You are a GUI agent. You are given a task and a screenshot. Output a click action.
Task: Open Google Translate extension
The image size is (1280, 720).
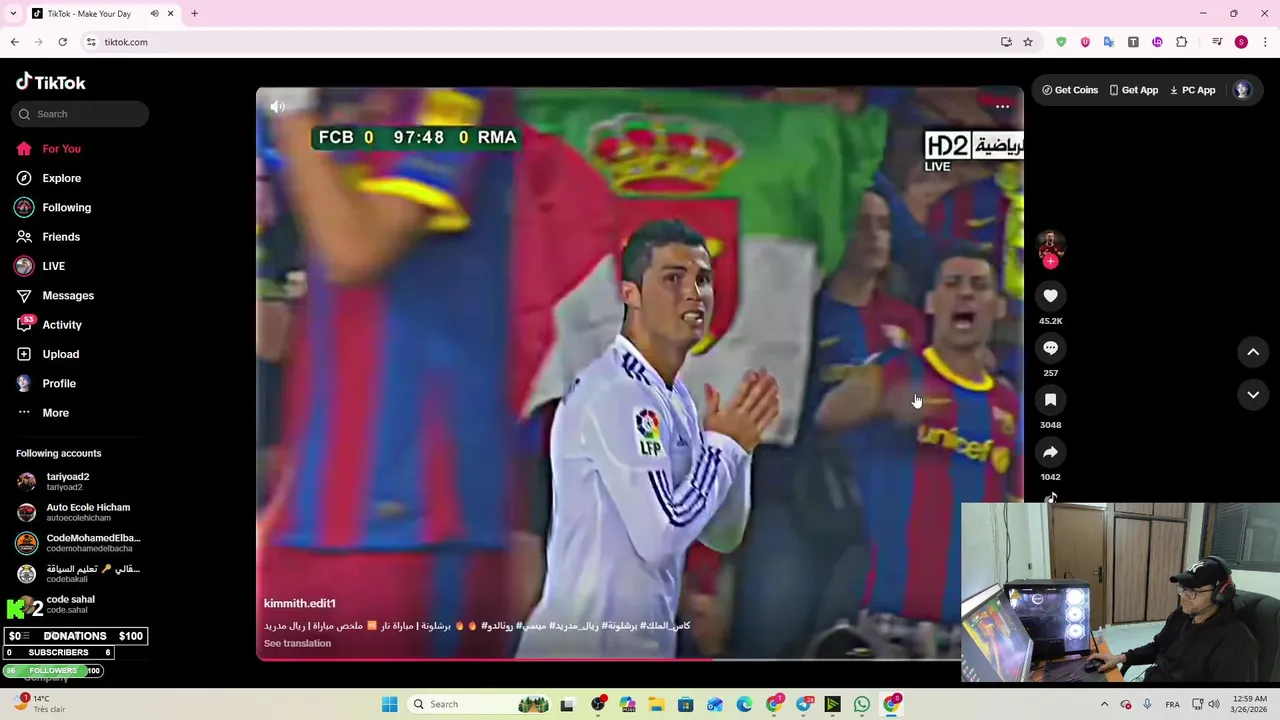tap(1109, 42)
